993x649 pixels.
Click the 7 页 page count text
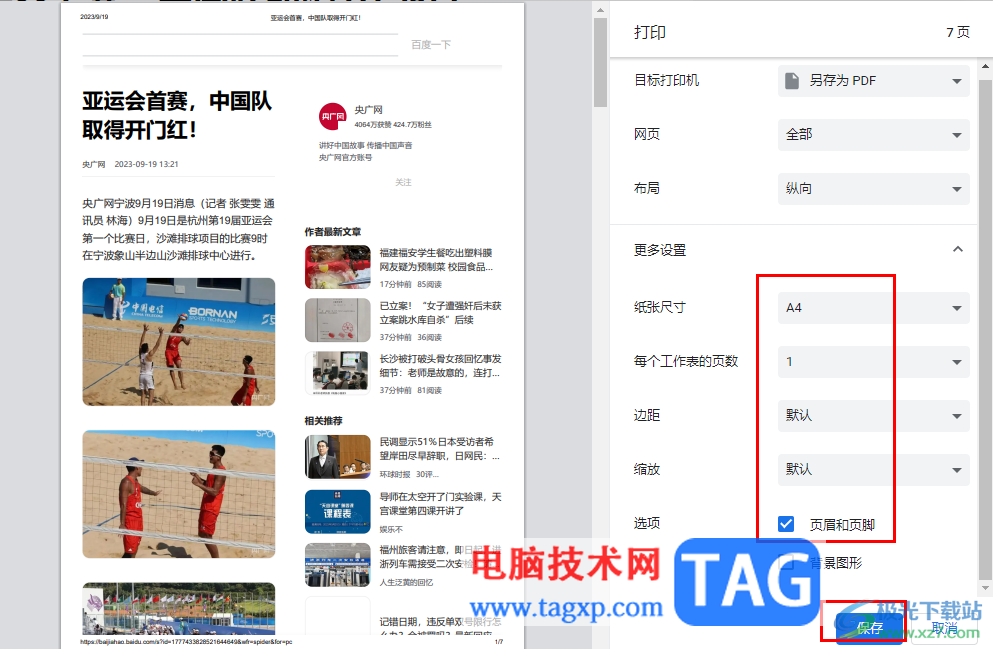click(x=958, y=32)
